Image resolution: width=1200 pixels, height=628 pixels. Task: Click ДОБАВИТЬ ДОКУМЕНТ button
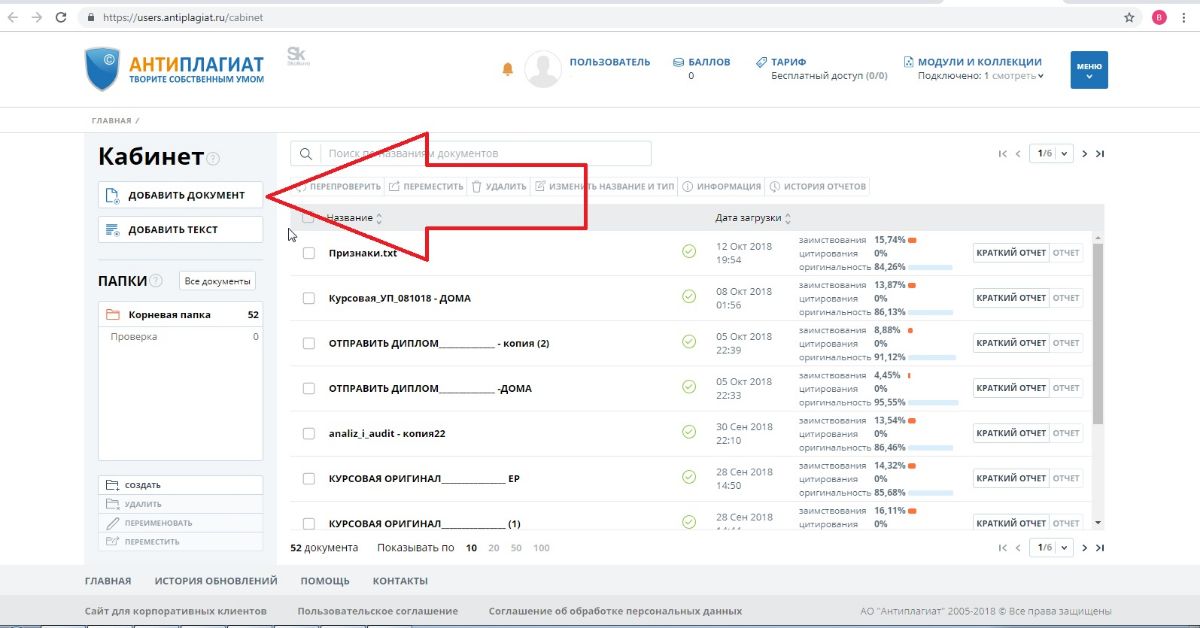[x=180, y=195]
